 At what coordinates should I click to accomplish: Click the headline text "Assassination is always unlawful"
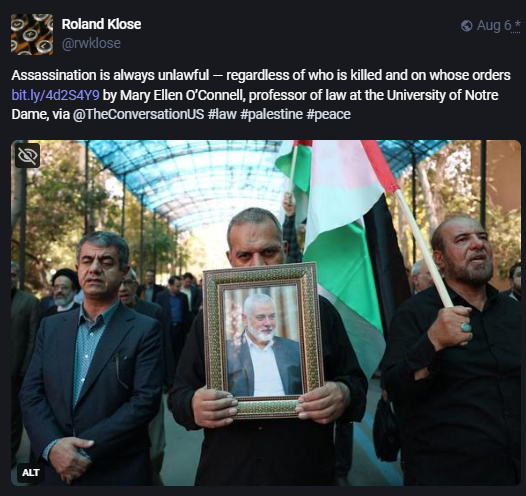(110, 75)
